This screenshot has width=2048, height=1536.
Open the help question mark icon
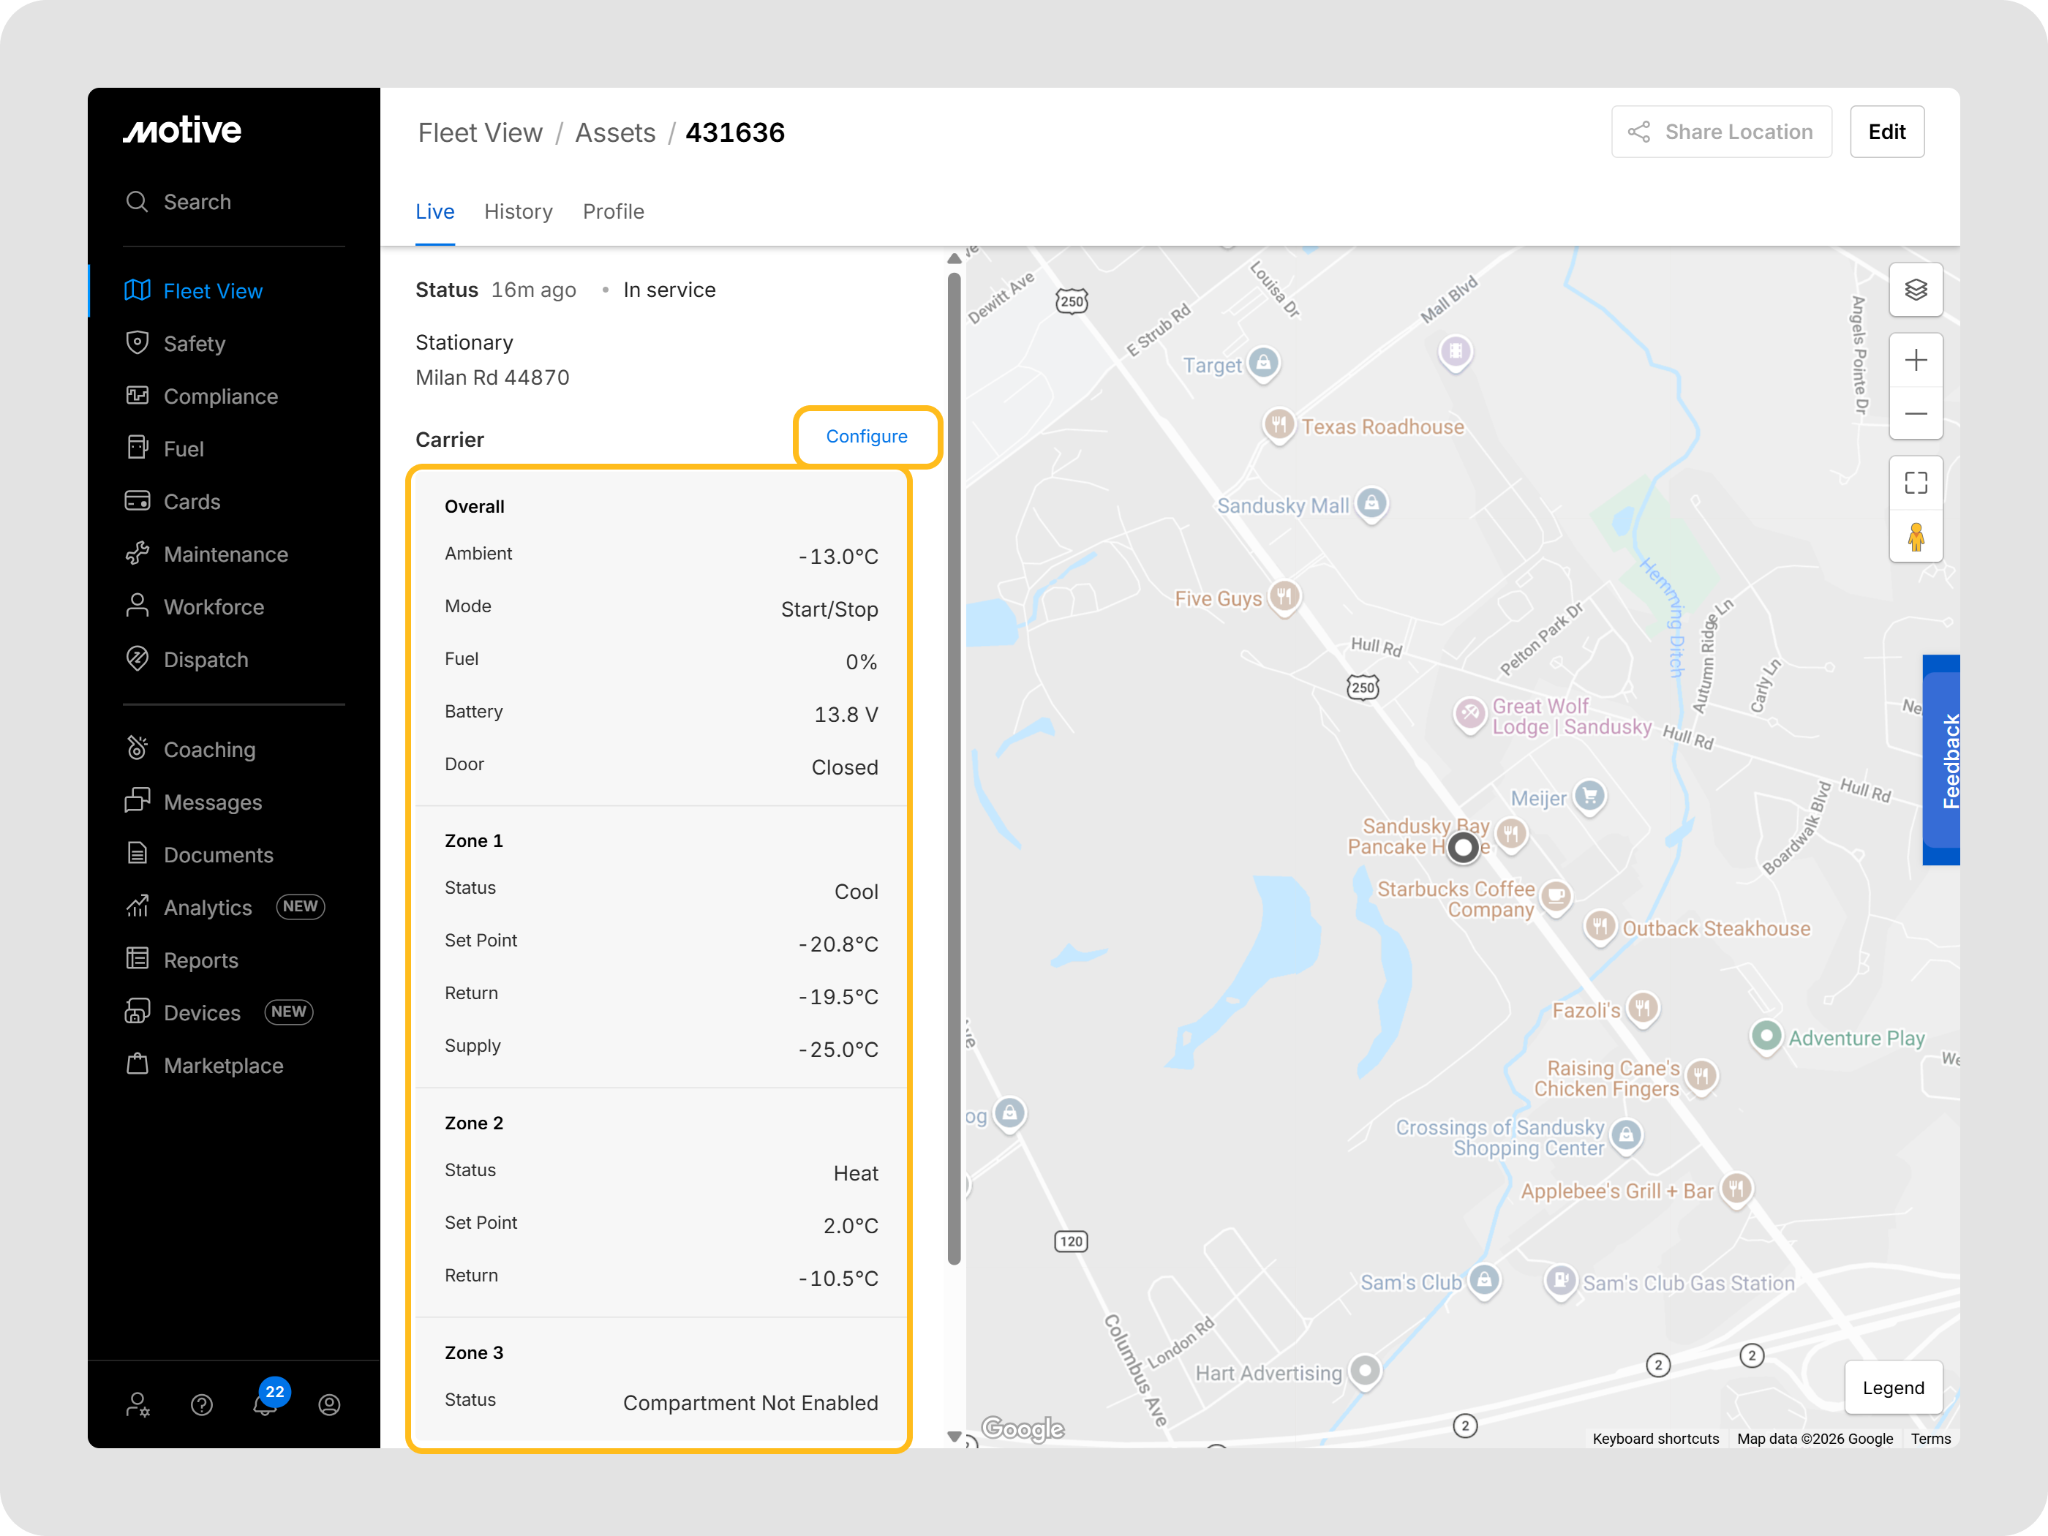coord(202,1405)
